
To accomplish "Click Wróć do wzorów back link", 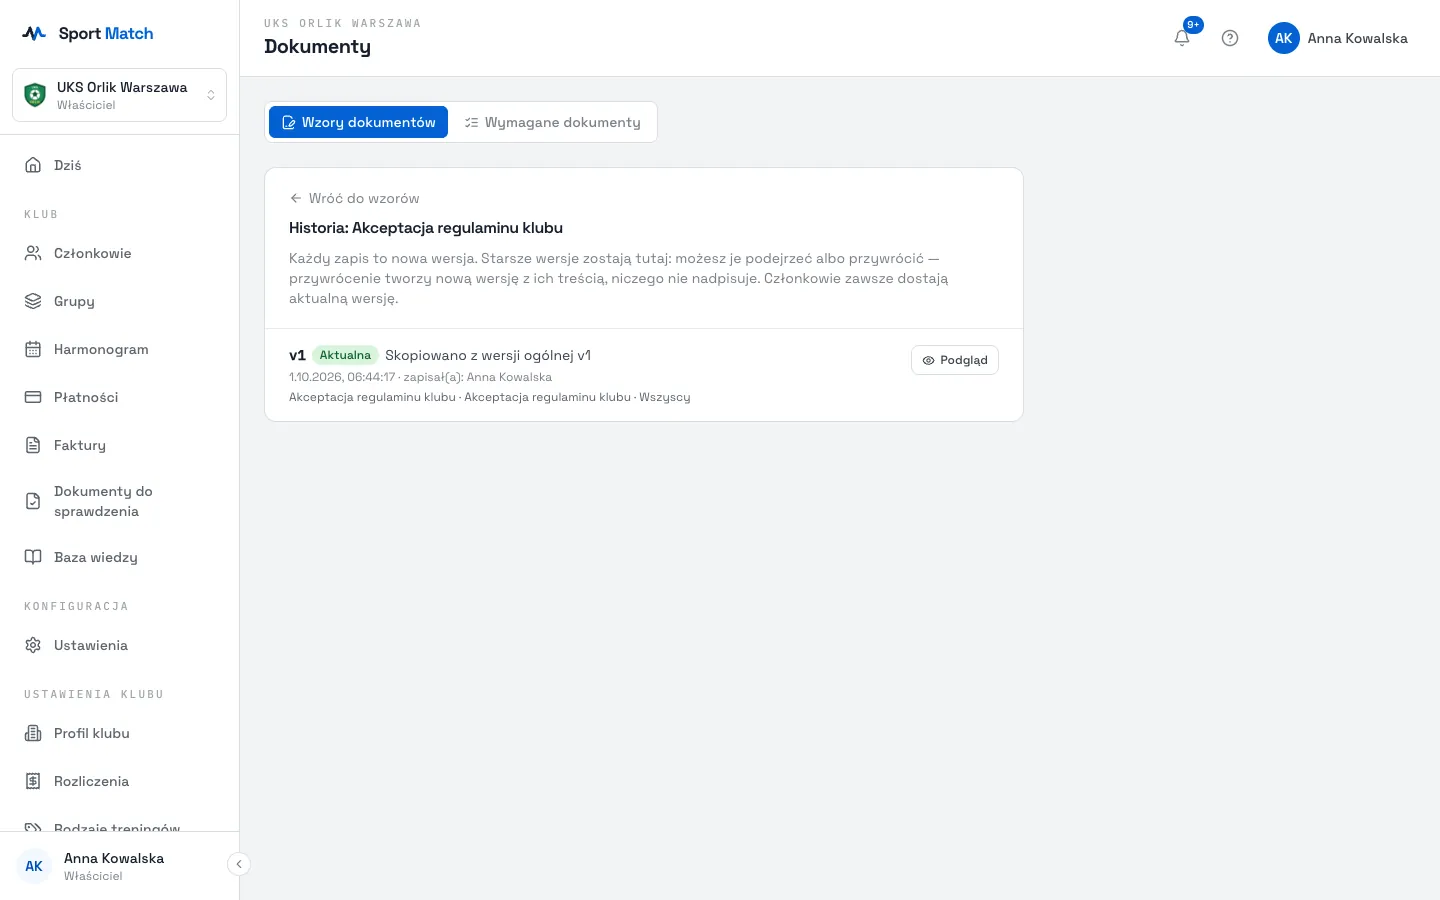I will coord(354,198).
